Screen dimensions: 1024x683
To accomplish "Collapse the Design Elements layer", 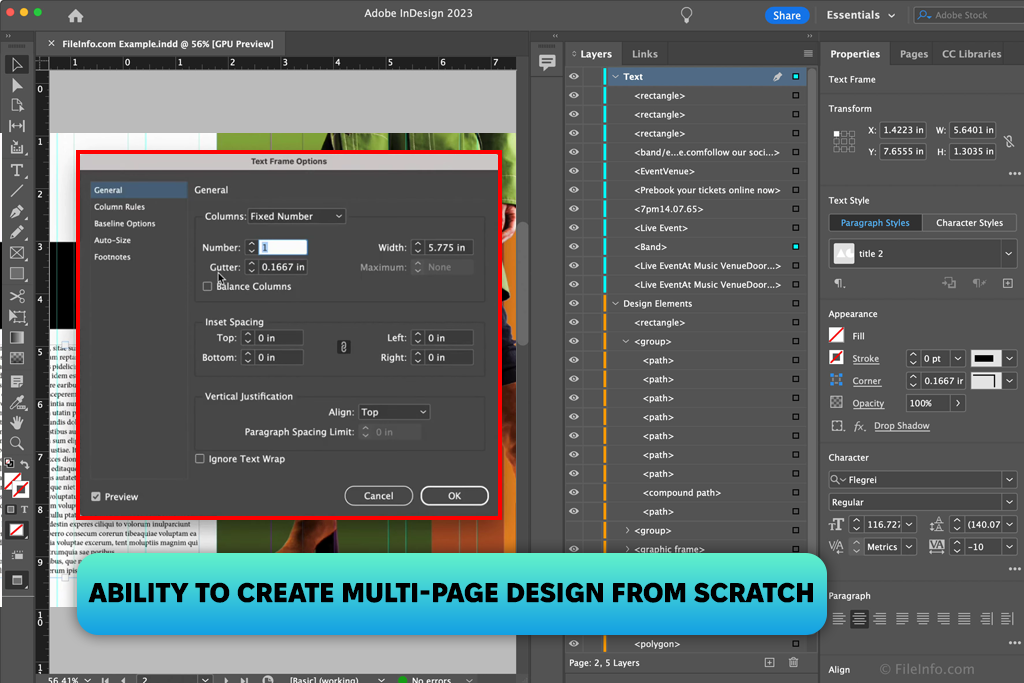I will click(x=615, y=304).
